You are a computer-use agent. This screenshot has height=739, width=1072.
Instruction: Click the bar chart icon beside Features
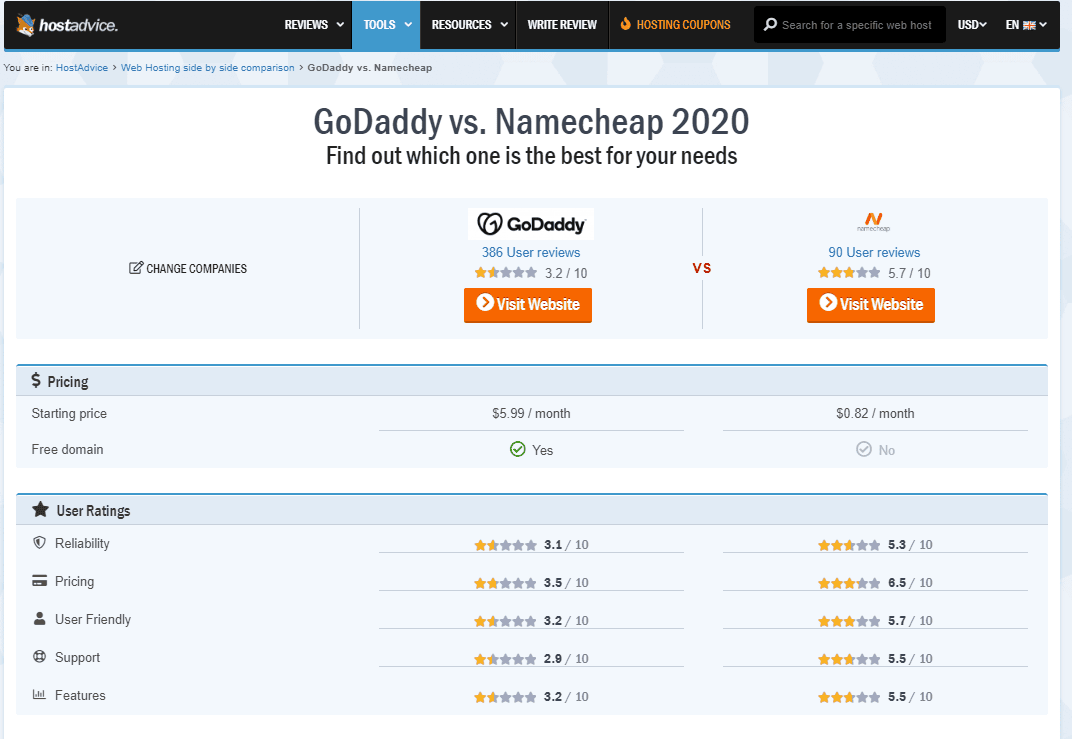pyautogui.click(x=39, y=695)
